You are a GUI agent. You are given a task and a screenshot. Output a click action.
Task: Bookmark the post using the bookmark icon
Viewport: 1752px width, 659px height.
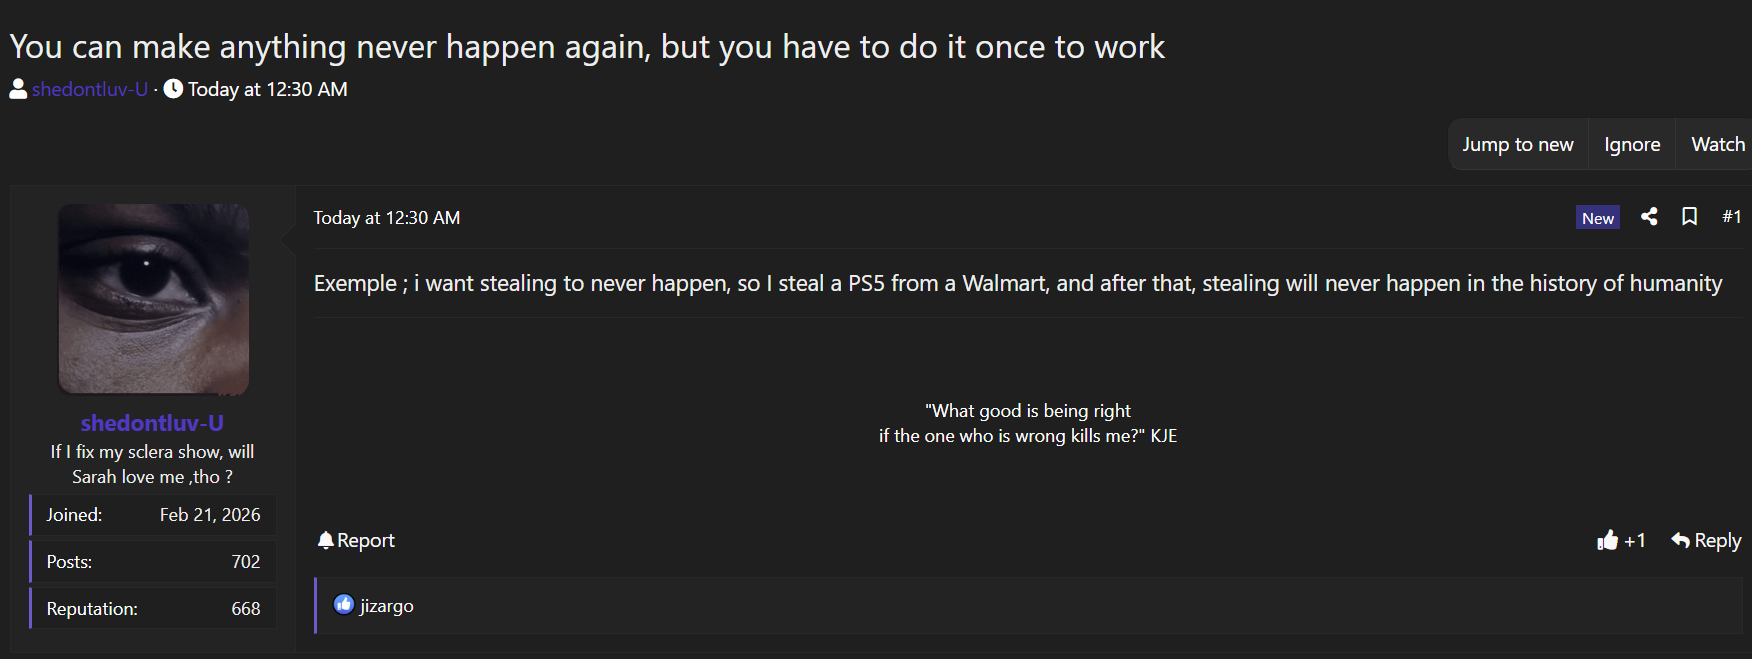click(x=1689, y=216)
